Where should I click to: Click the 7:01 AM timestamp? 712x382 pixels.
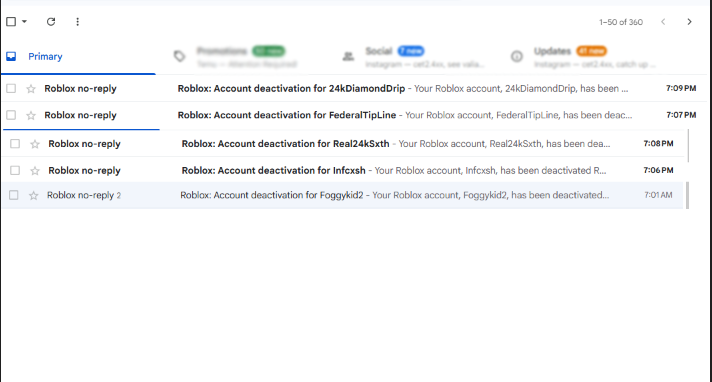pos(658,195)
